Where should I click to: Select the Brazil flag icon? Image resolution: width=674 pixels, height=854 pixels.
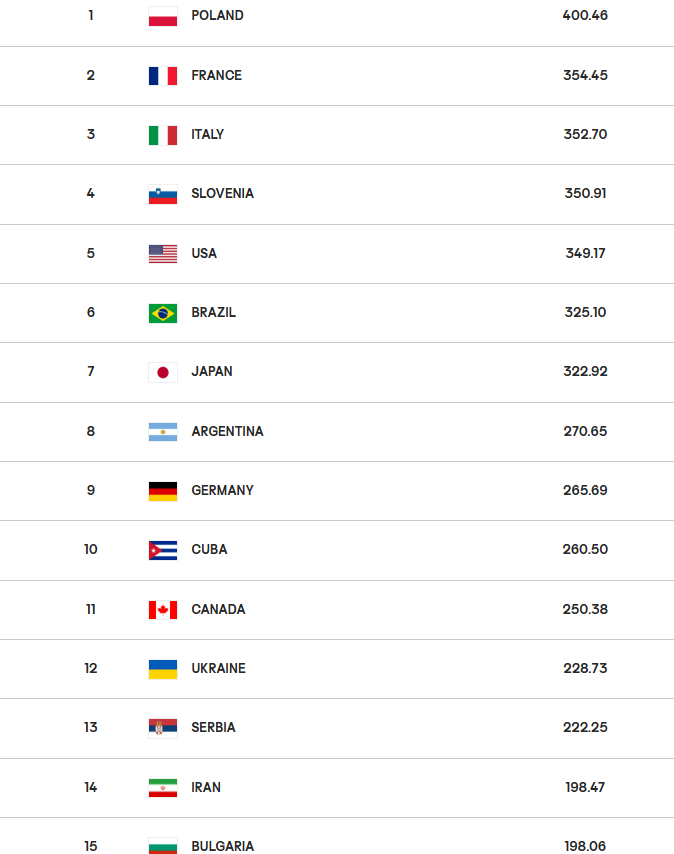[x=162, y=313]
